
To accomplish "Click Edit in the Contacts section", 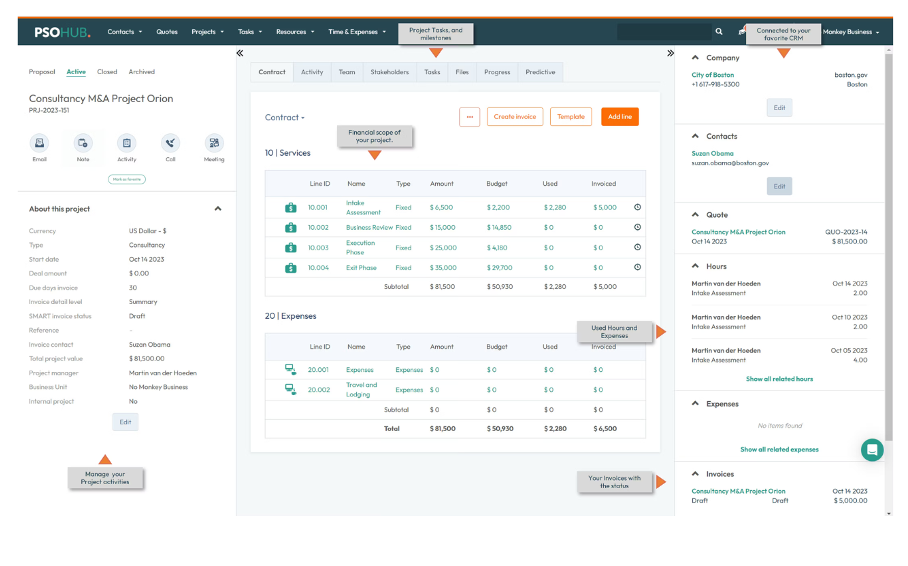I will (779, 187).
